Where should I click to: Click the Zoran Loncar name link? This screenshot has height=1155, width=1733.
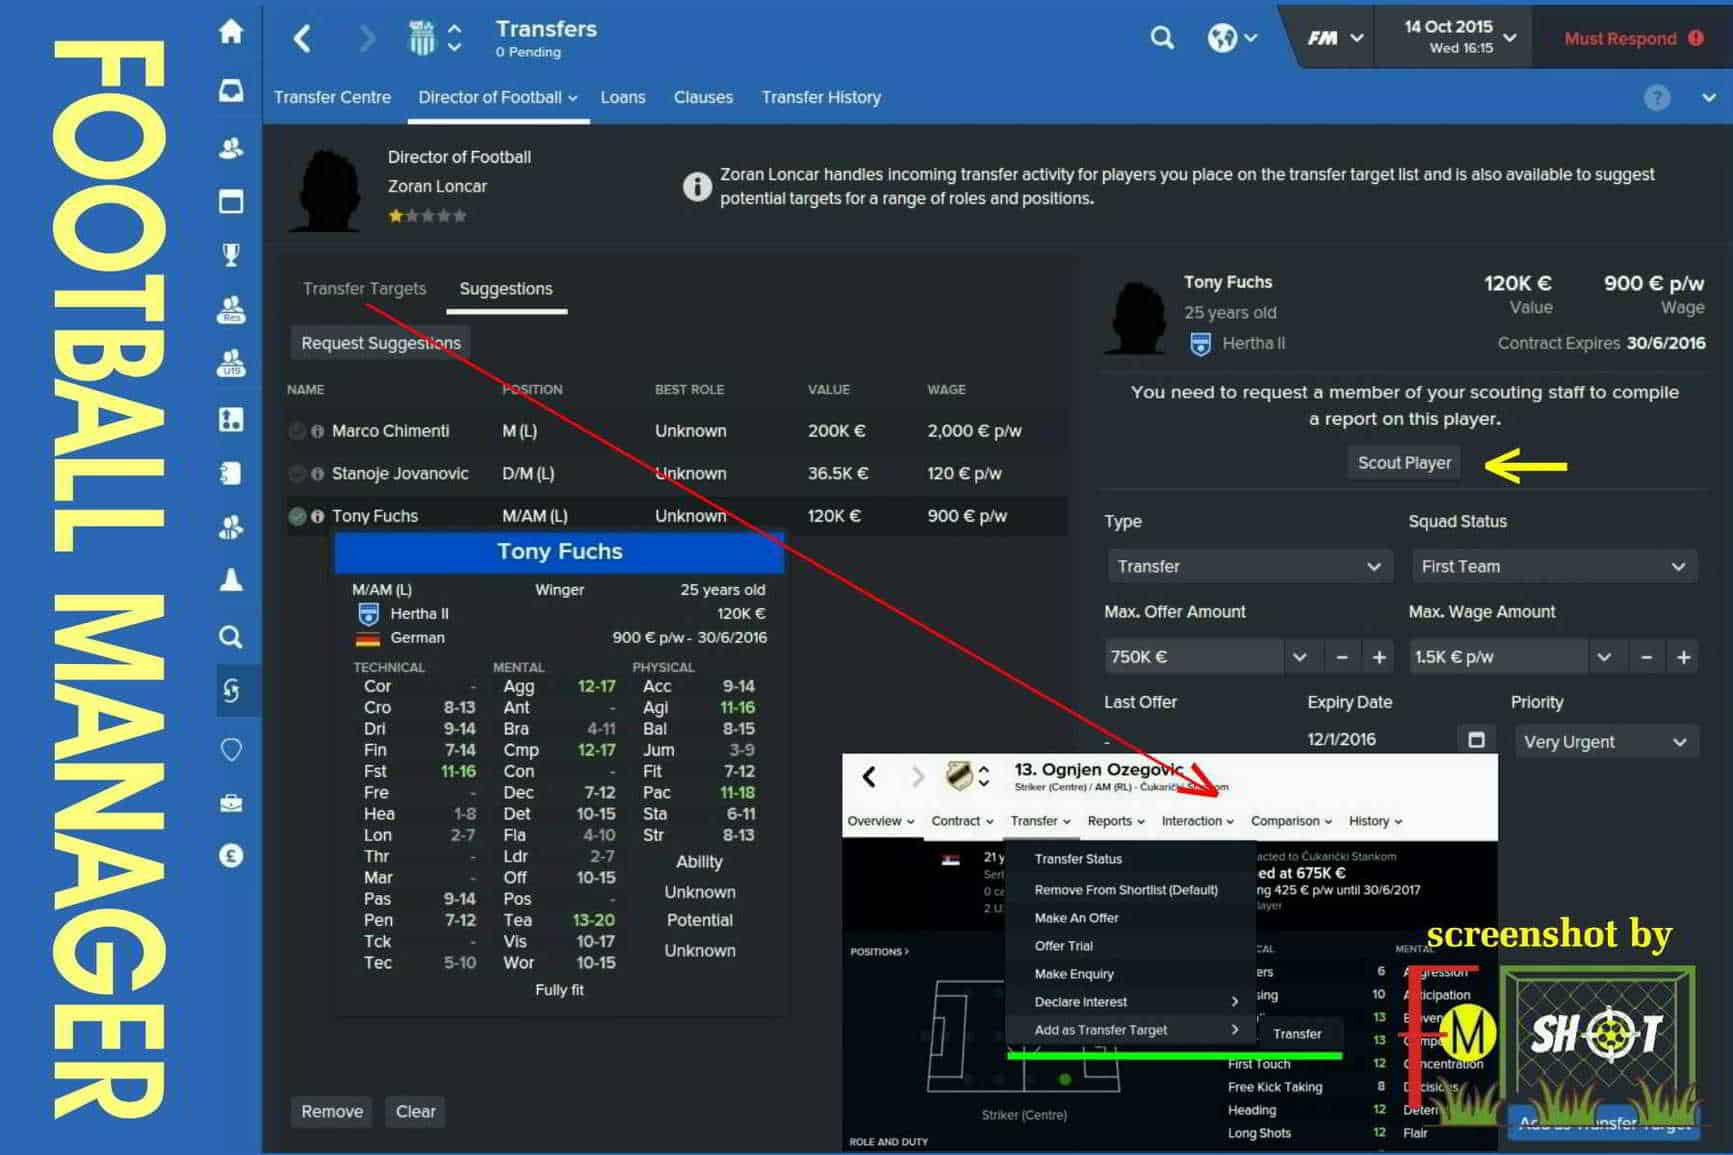point(437,186)
